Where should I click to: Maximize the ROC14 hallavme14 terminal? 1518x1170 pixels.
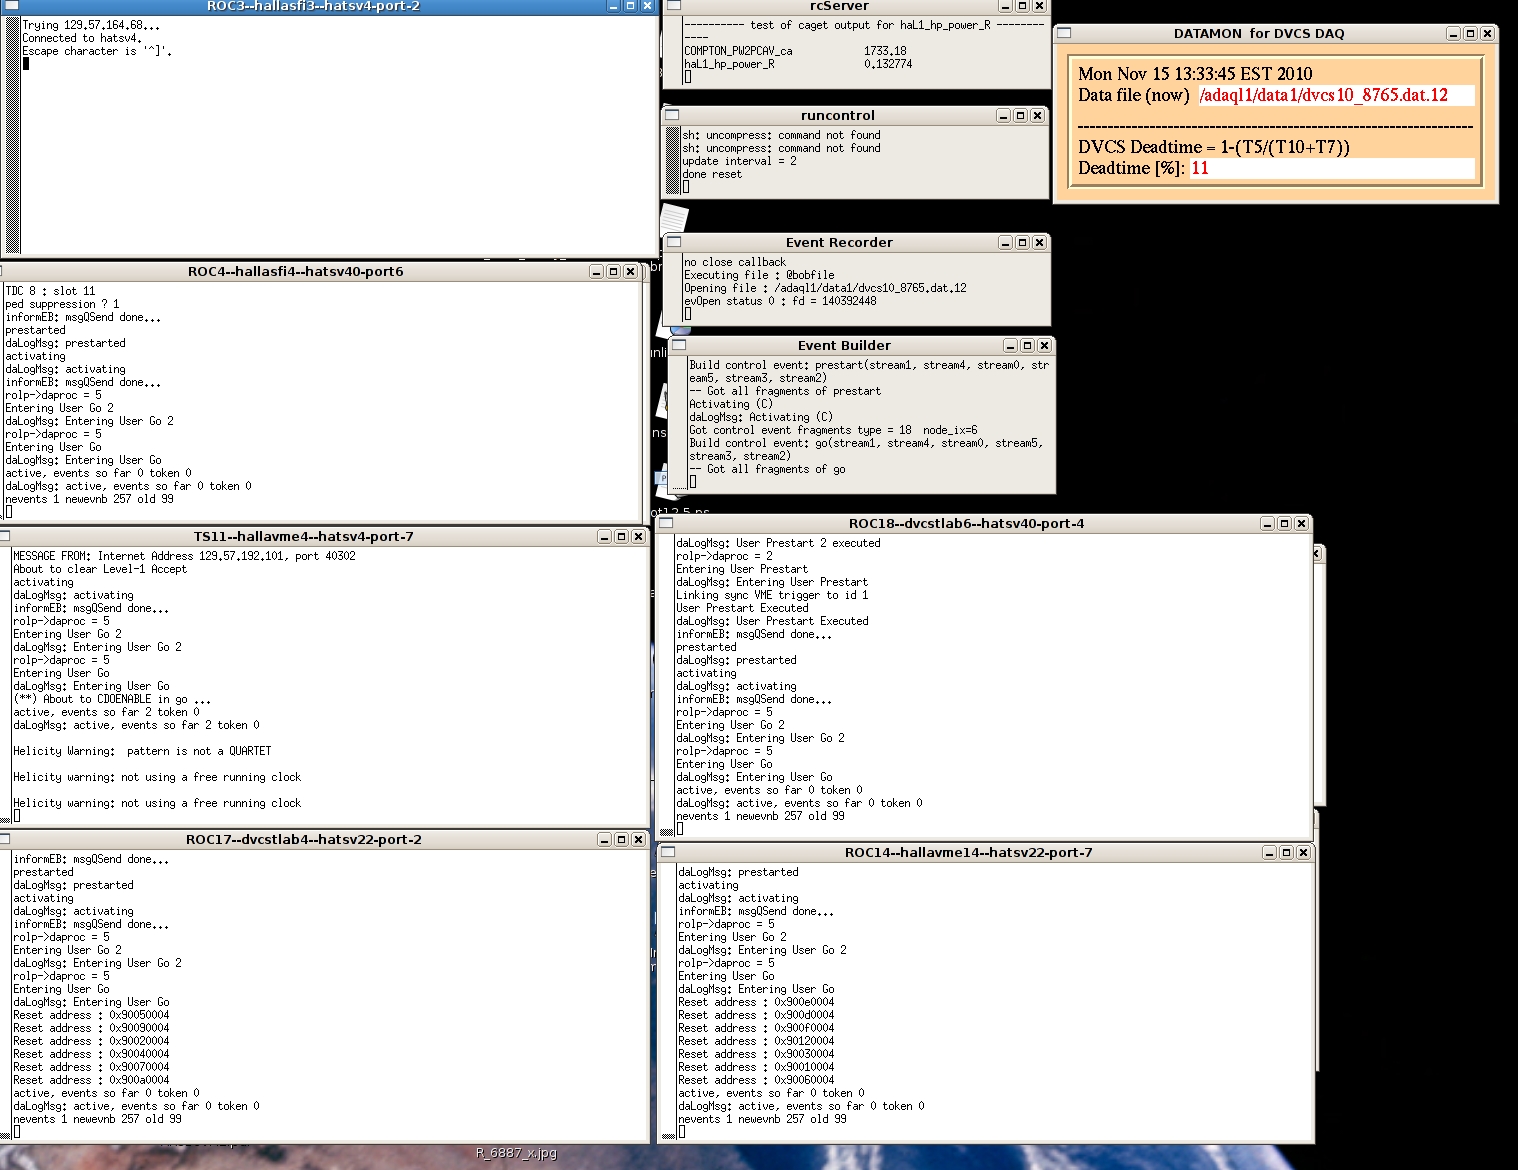click(1286, 852)
